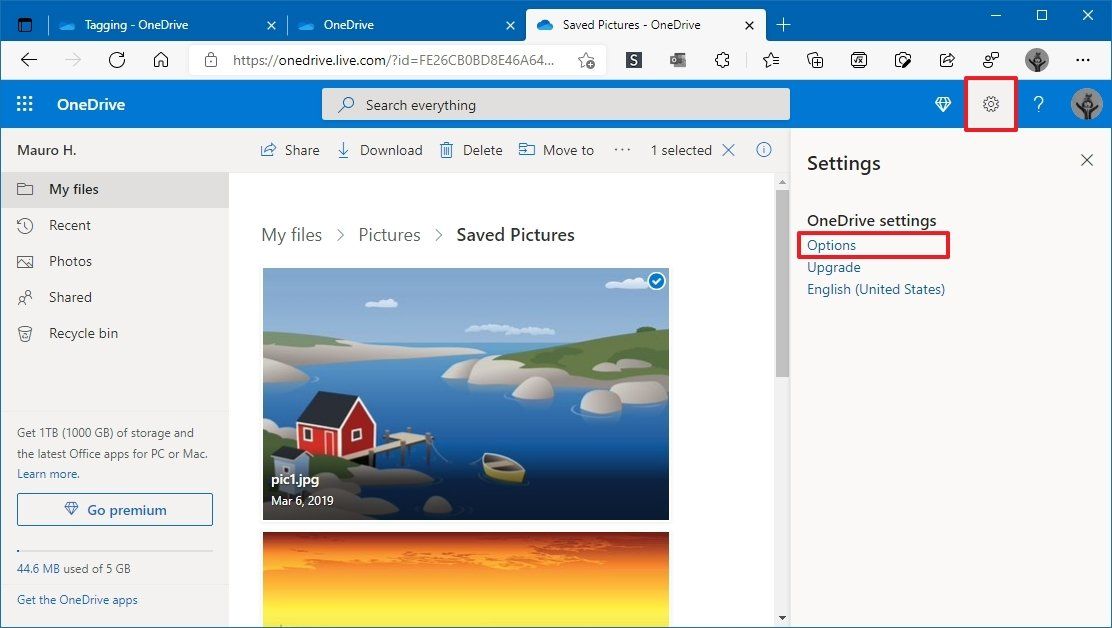Open browser settings with three-dot menu
Screen dimensions: 1112x628
tap(1083, 60)
